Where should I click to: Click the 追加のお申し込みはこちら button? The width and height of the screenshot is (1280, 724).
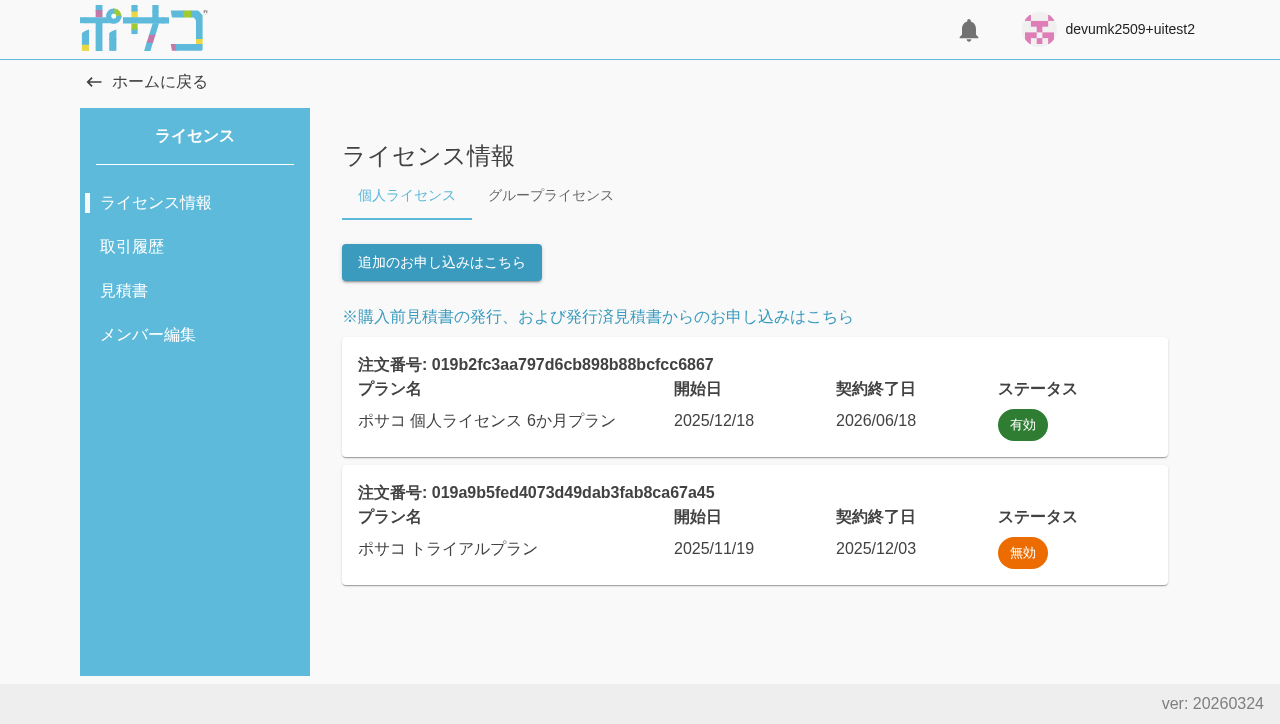442,263
